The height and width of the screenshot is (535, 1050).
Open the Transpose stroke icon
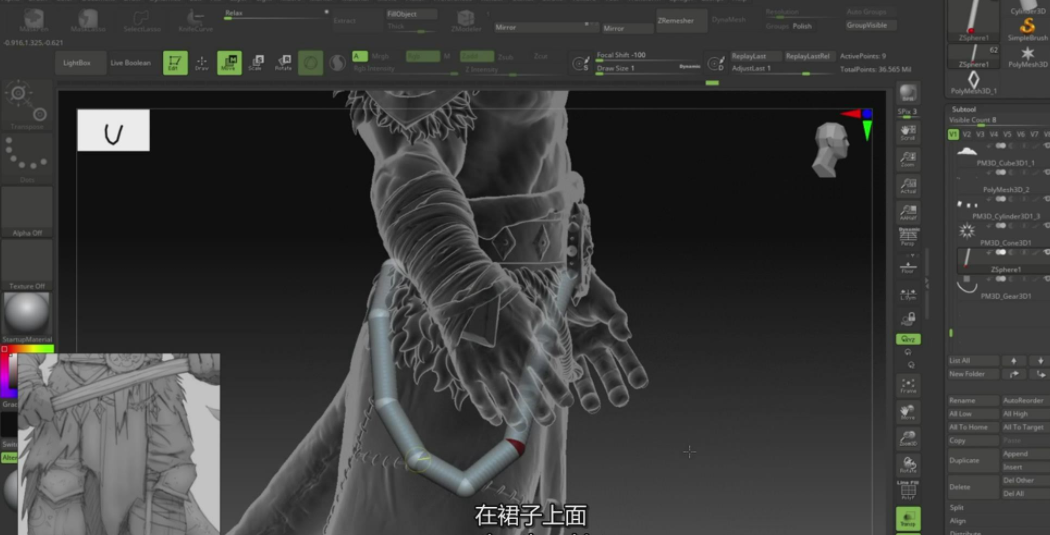click(x=27, y=105)
